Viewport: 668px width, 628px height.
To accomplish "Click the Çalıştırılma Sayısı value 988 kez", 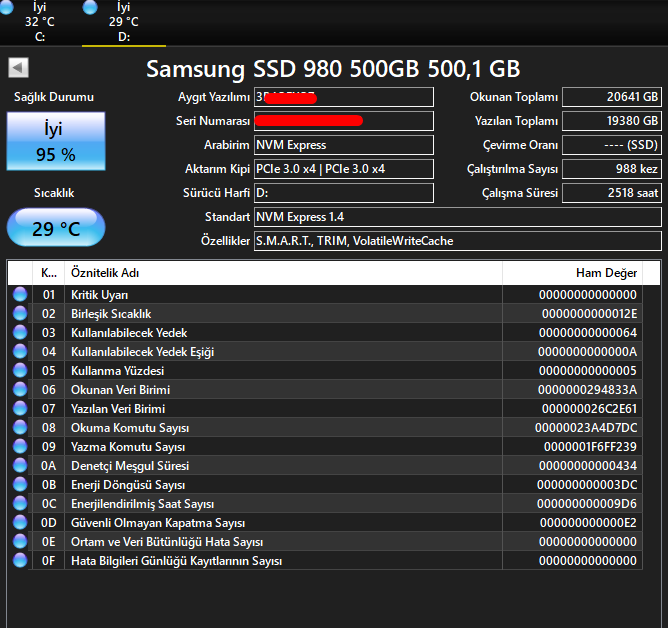I will (612, 169).
